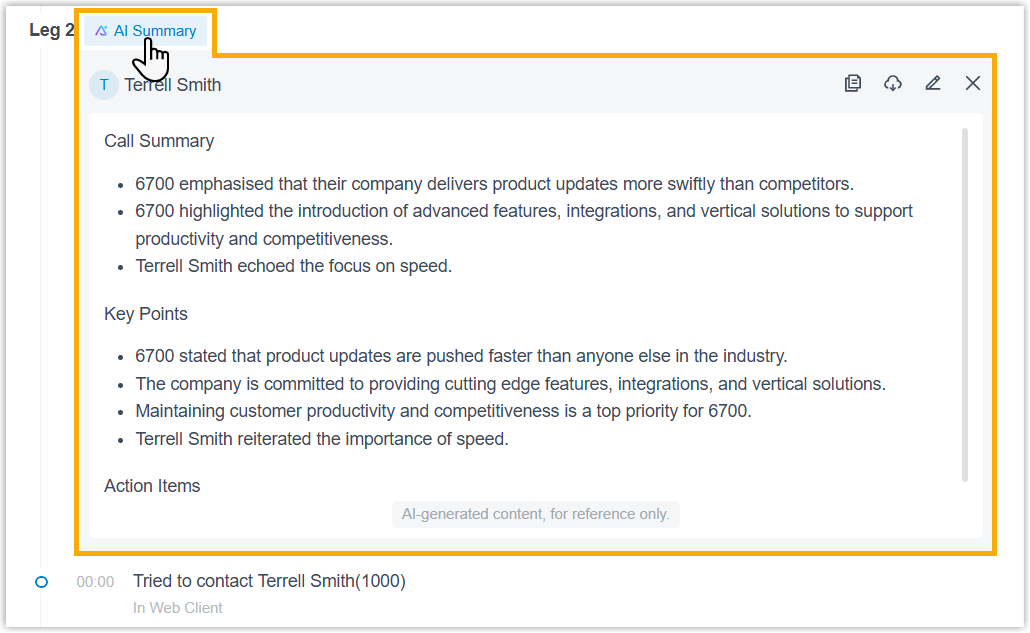Select the Key Points heading
This screenshot has height=633, width=1030.
[146, 314]
